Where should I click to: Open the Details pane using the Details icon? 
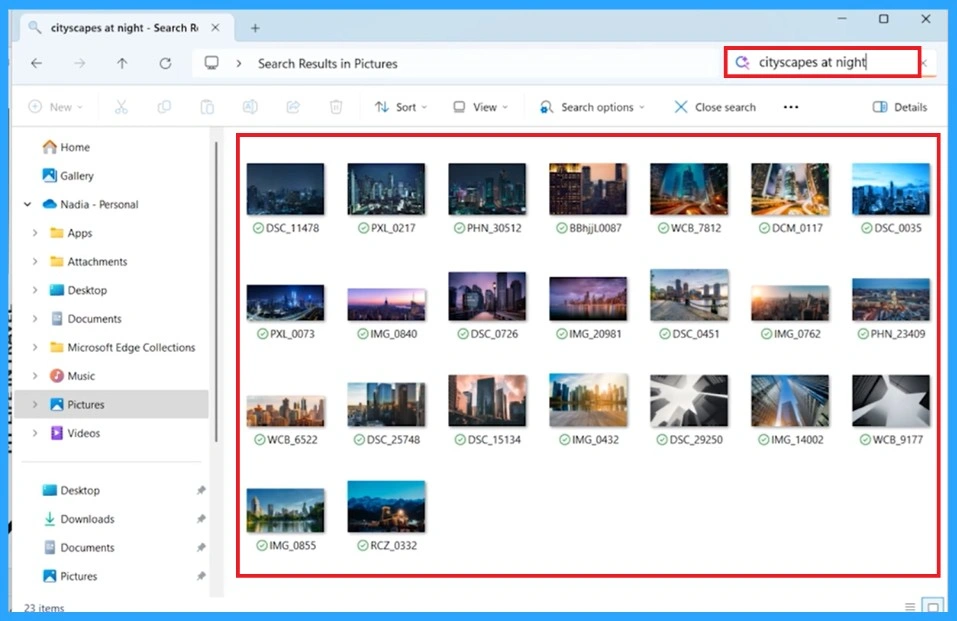click(x=897, y=106)
